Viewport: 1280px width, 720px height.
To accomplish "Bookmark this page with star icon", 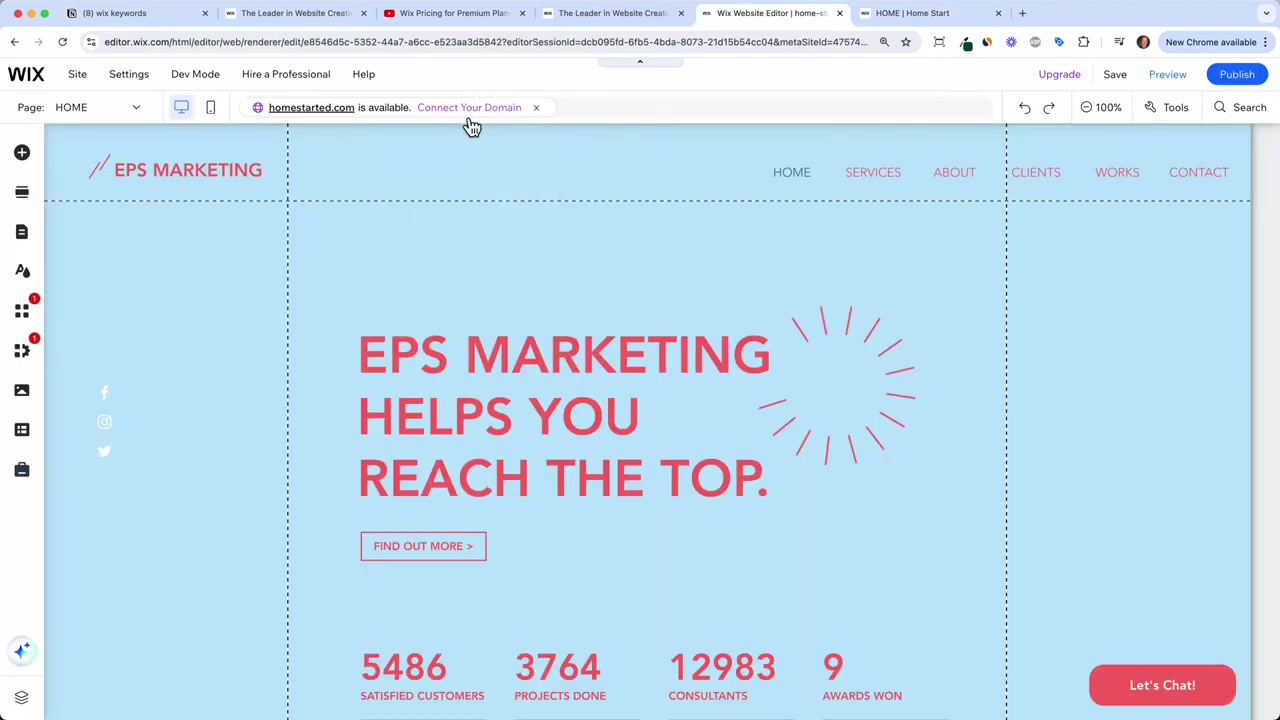I will coord(906,42).
